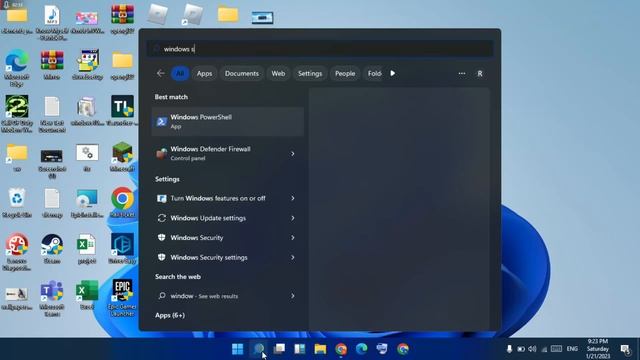Click the battery icon in system tray

(x=521, y=349)
